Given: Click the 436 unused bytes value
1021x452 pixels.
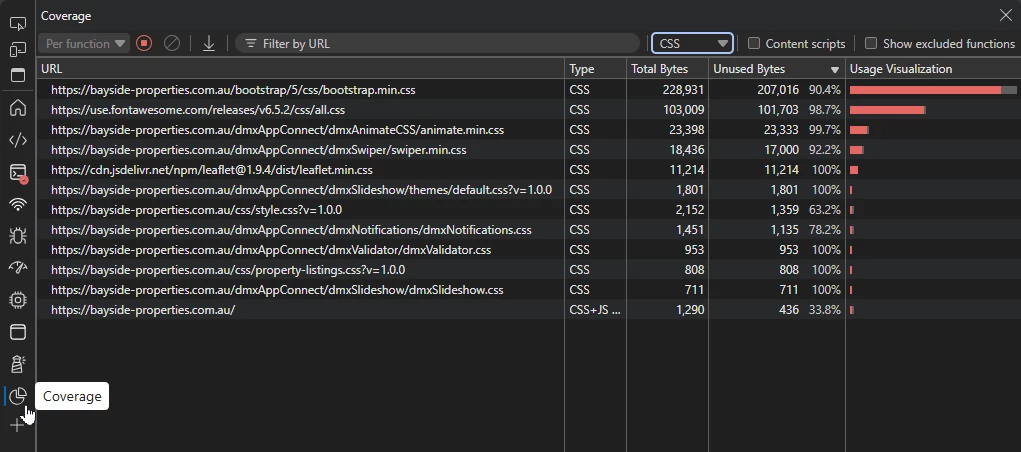Looking at the screenshot, I should coord(789,309).
